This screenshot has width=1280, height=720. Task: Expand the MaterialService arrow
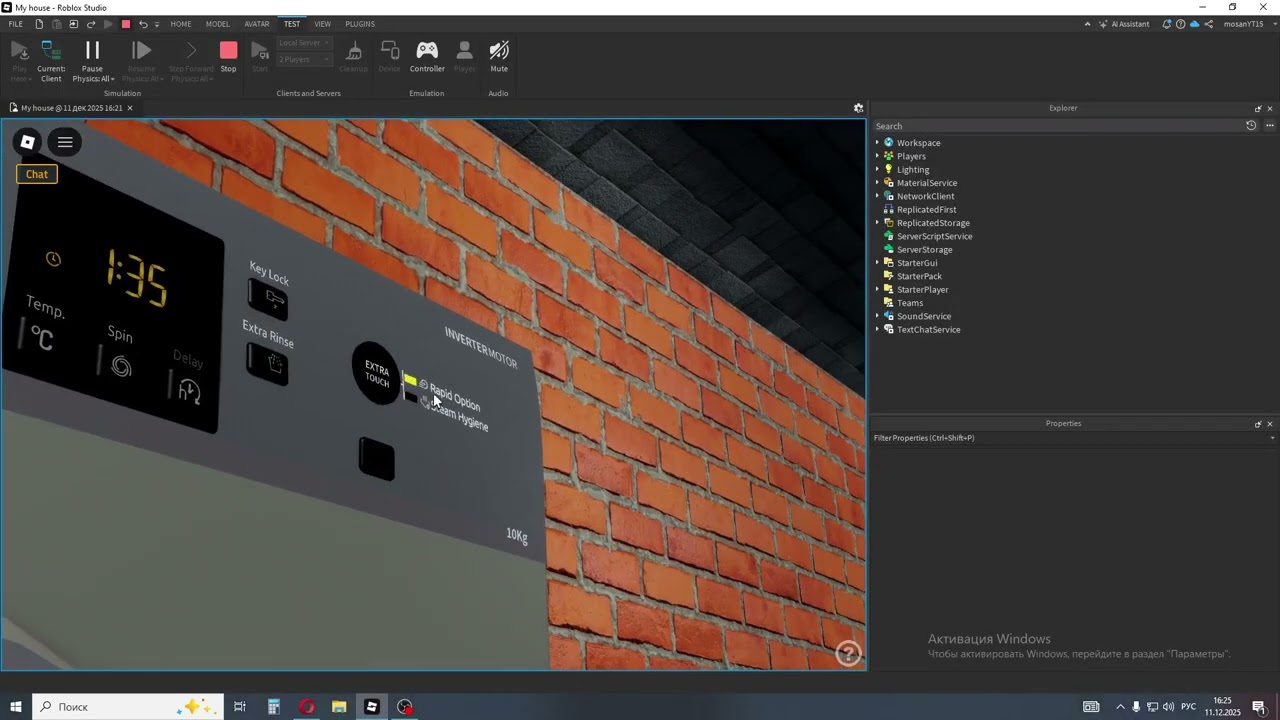(877, 183)
